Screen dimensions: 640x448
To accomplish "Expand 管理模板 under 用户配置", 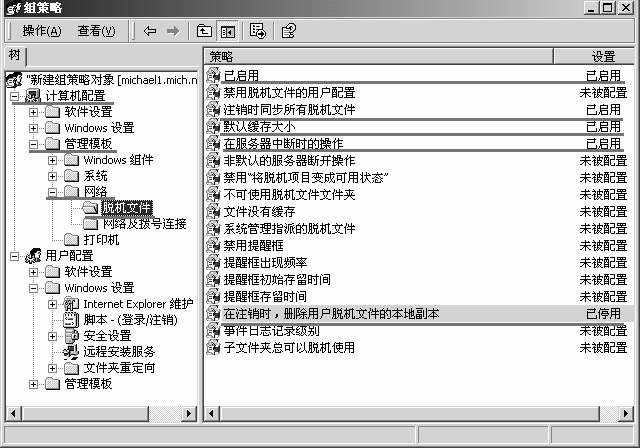I will (x=33, y=384).
